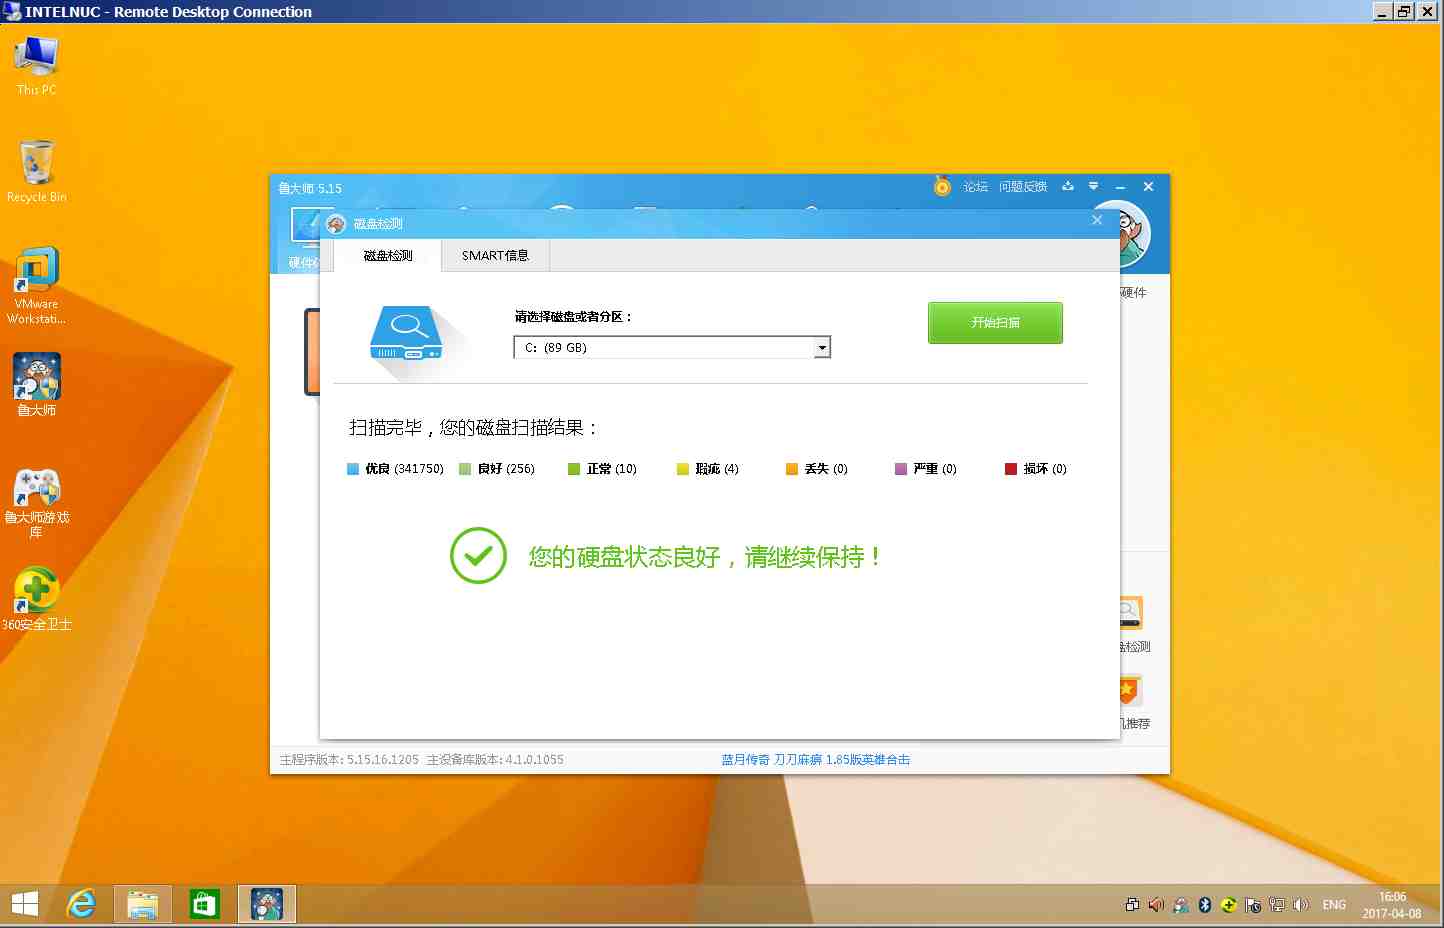Click the green checkmark status icon
Screen dimensions: 1444x928
(x=478, y=556)
